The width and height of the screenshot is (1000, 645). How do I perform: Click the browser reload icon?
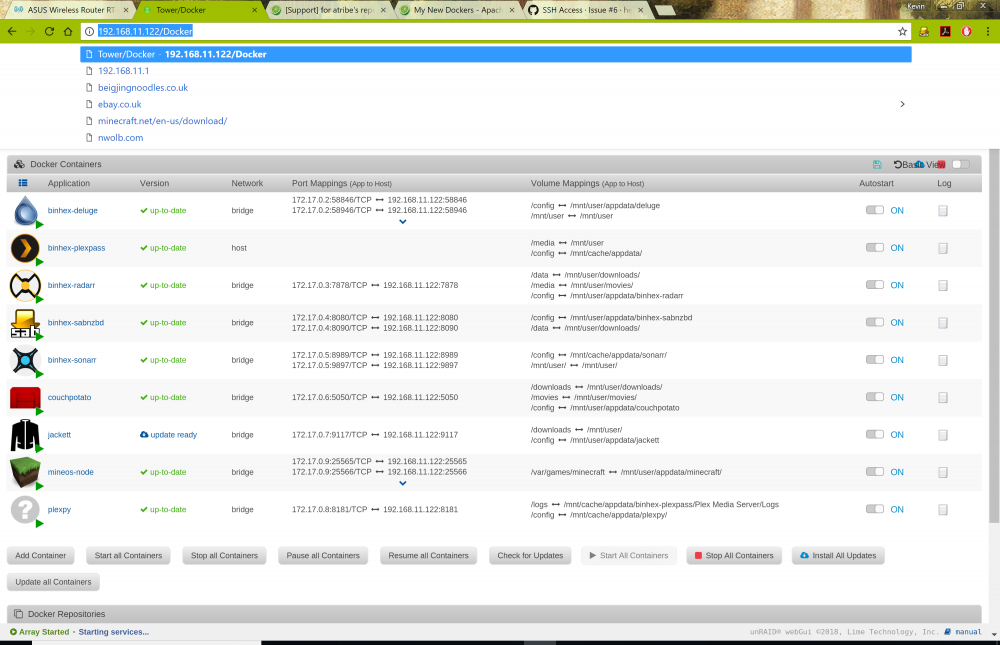point(49,31)
